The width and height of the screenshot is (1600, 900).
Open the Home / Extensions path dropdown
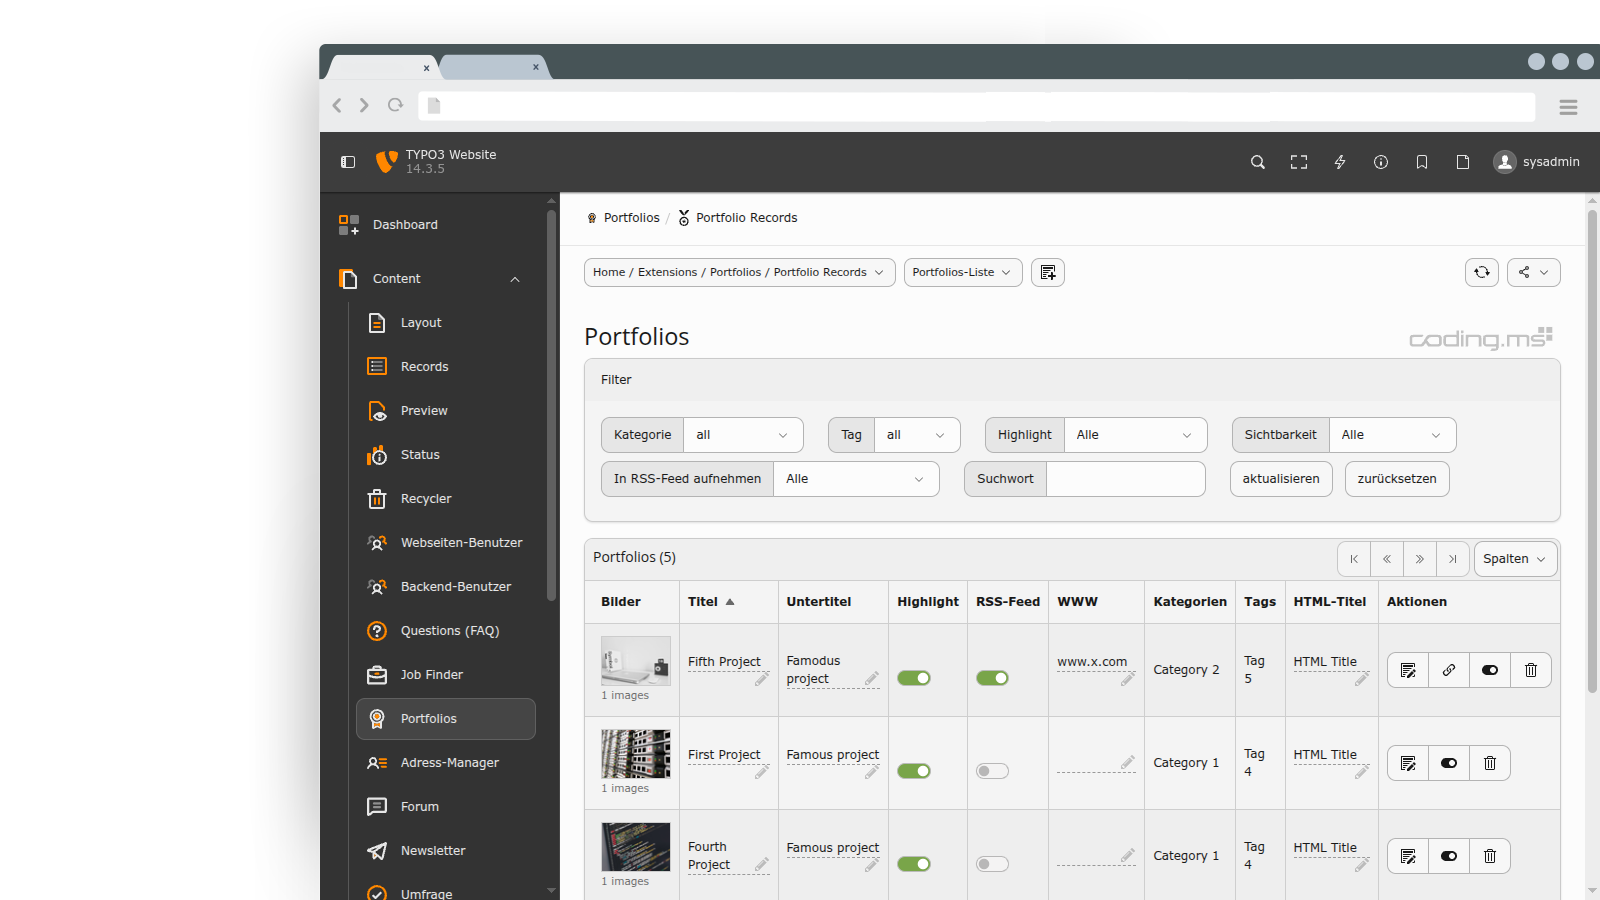[x=739, y=272]
